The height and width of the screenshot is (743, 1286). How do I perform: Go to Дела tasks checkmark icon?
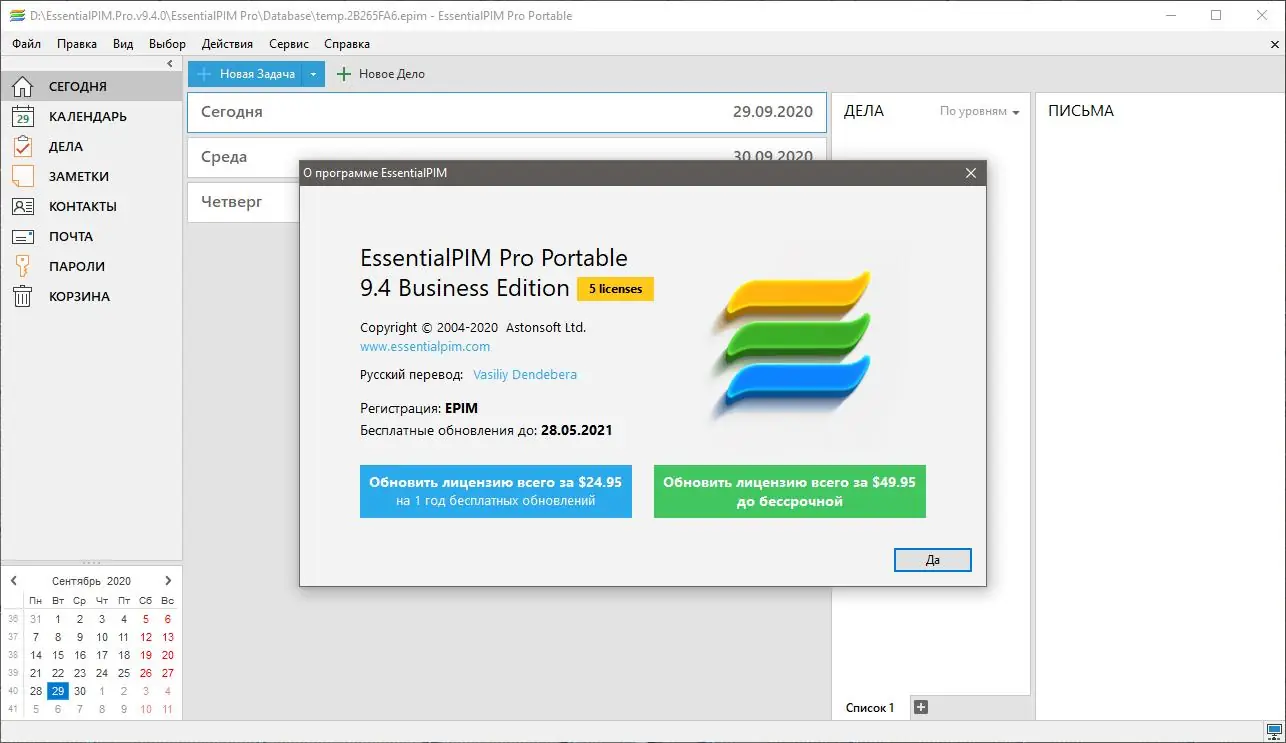coord(22,146)
